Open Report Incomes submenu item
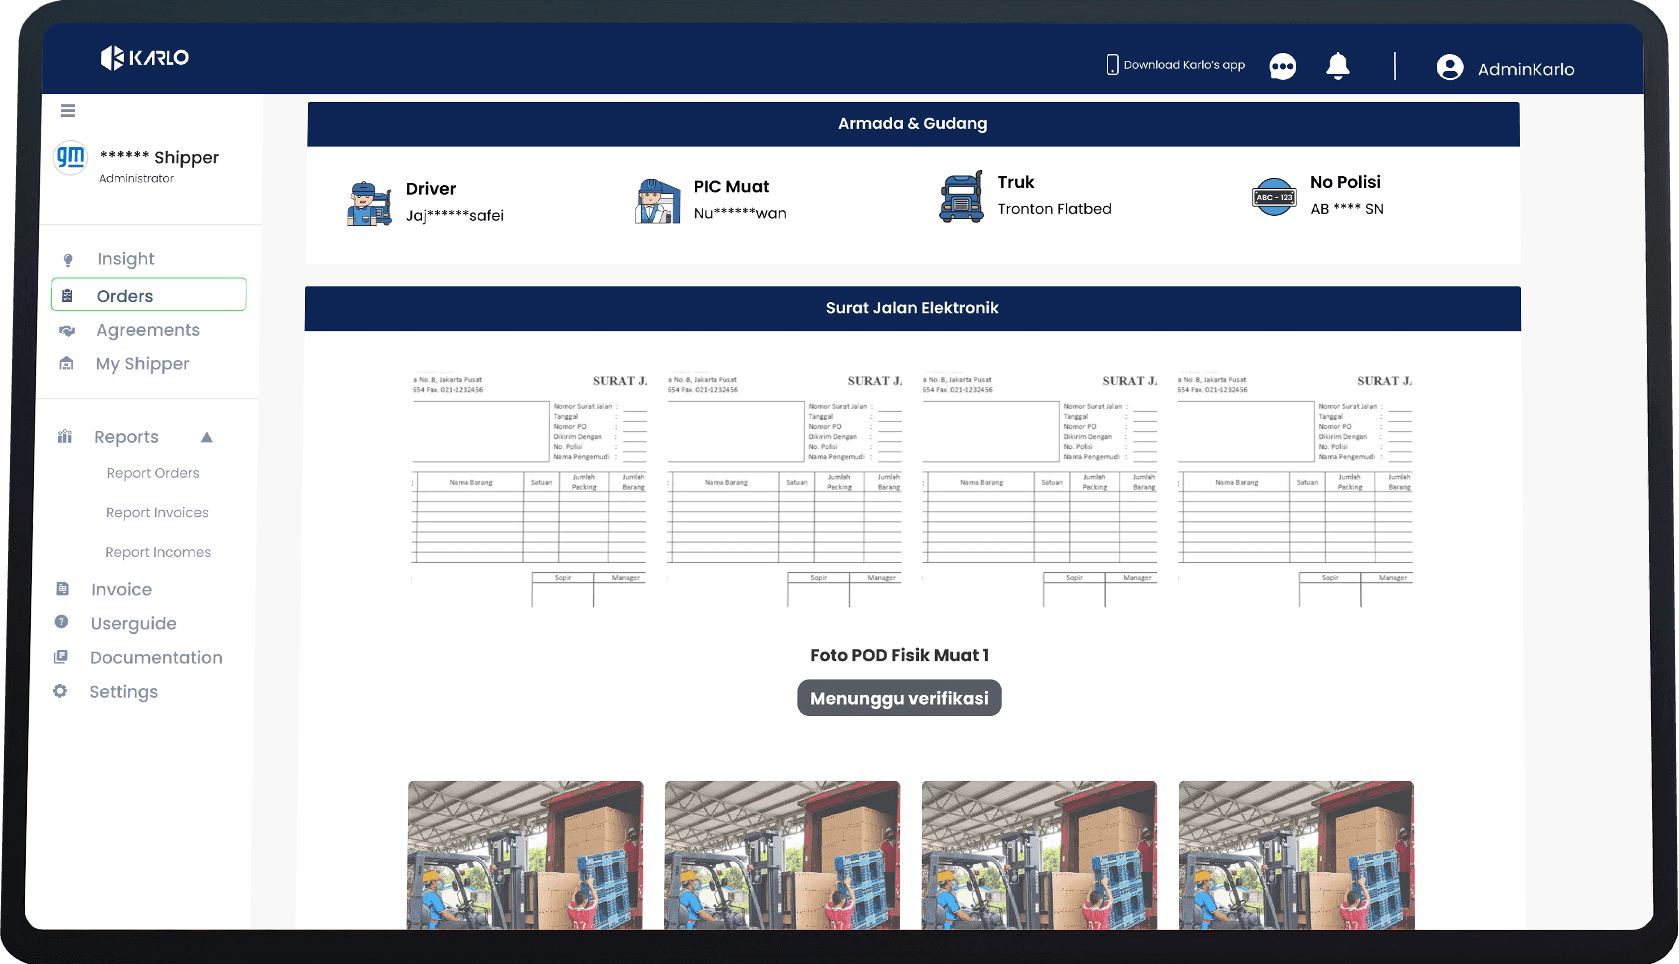 coord(158,552)
